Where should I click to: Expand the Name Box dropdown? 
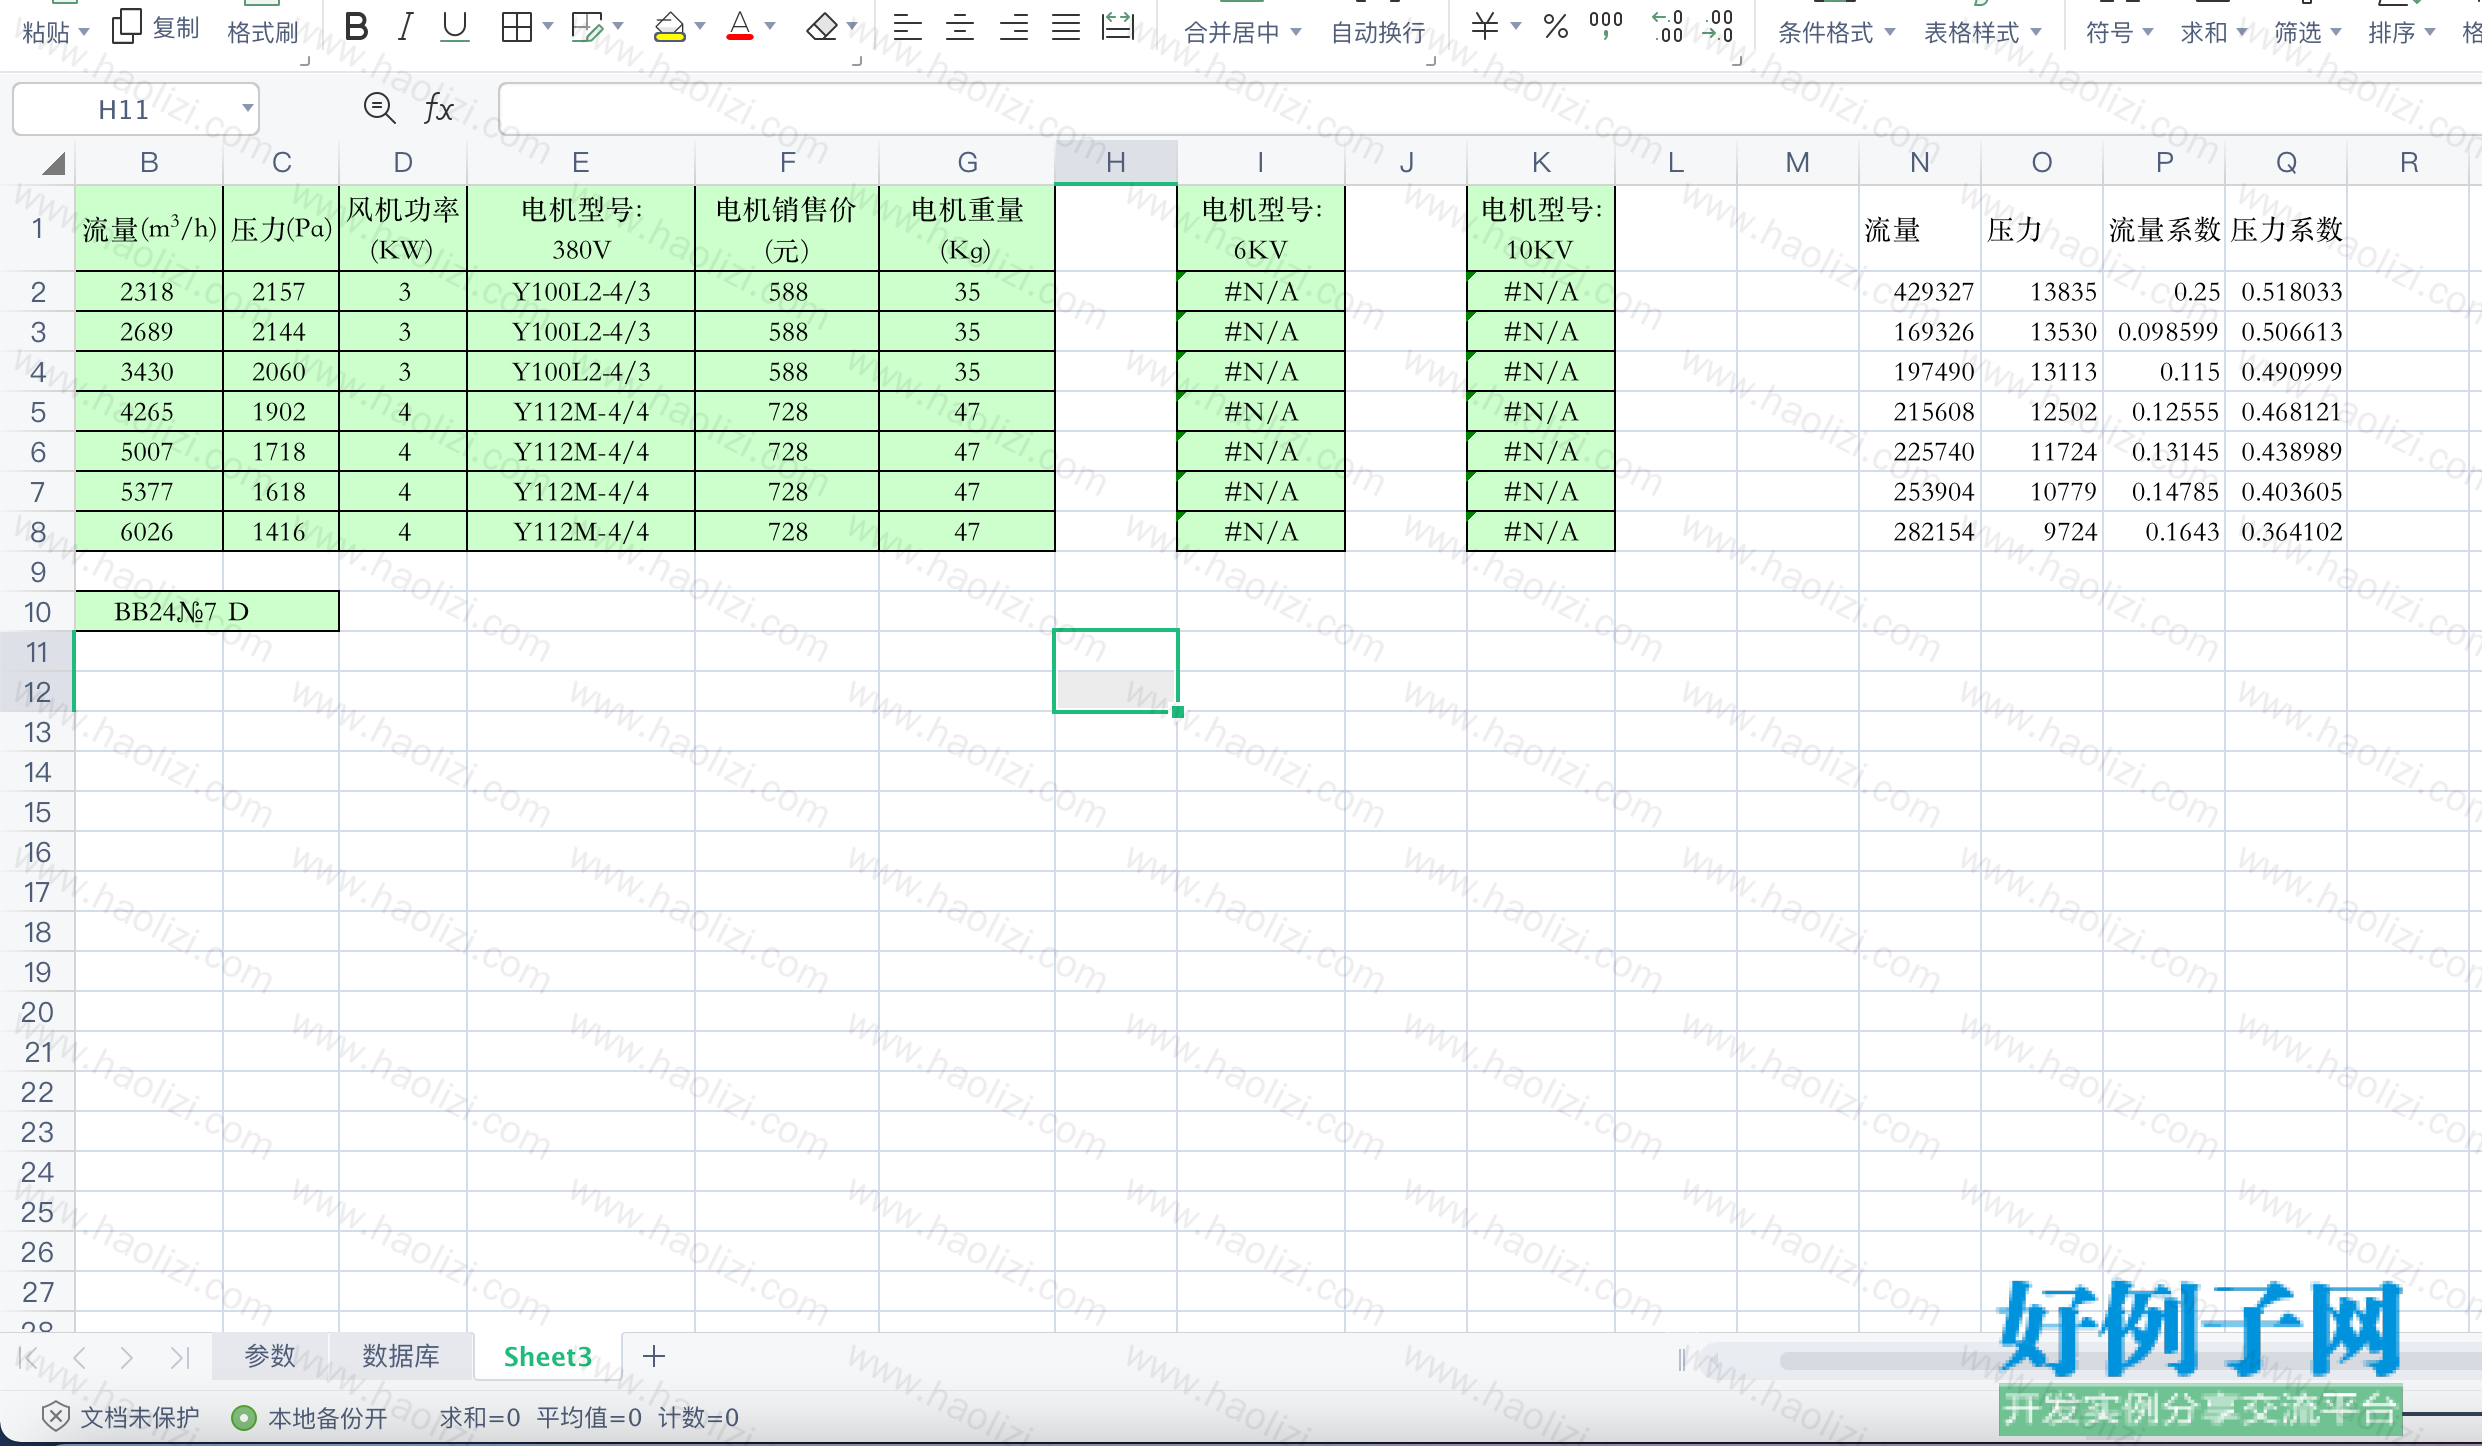247,108
